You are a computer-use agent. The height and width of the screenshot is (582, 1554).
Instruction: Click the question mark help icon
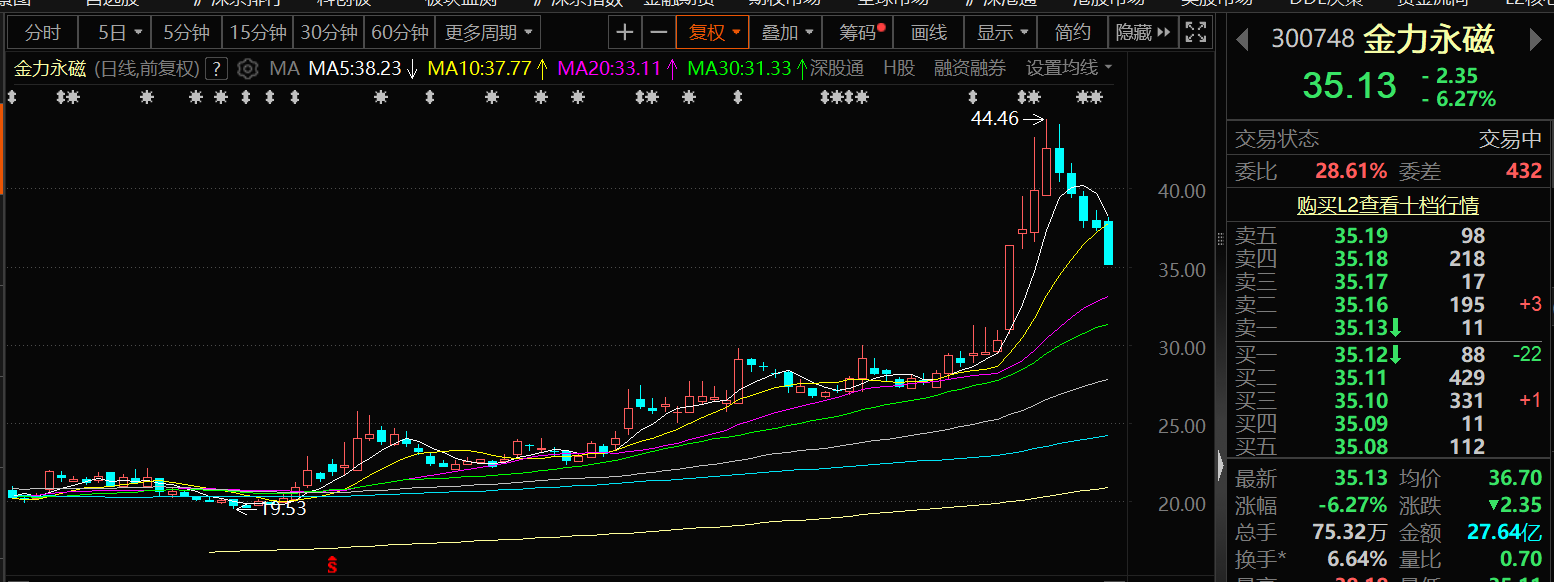216,69
